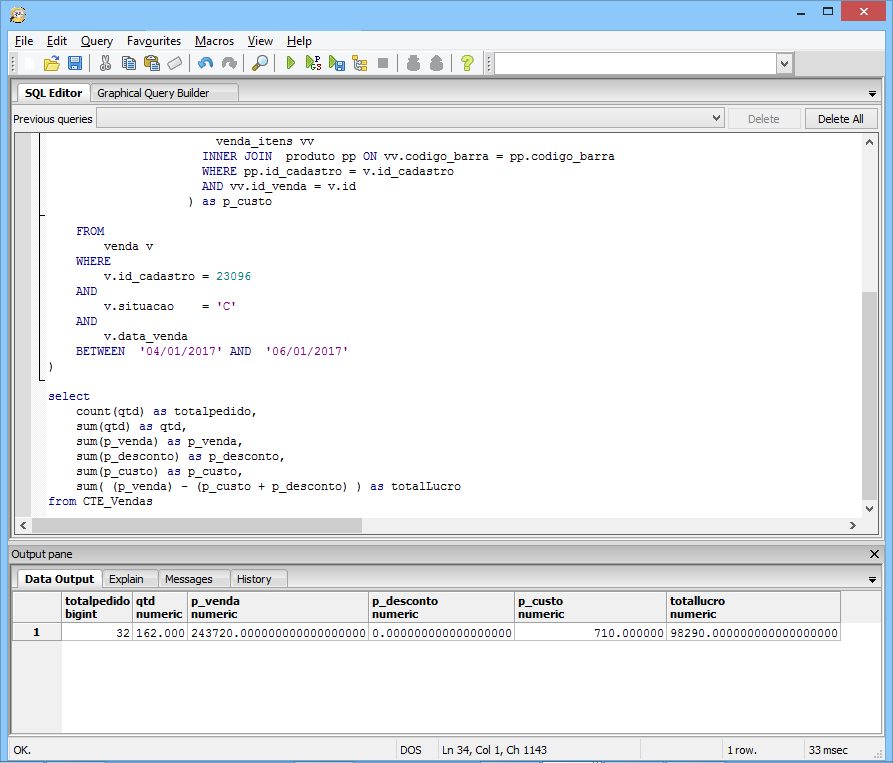Image resolution: width=893 pixels, height=763 pixels.
Task: Open the Query menu
Action: click(97, 41)
